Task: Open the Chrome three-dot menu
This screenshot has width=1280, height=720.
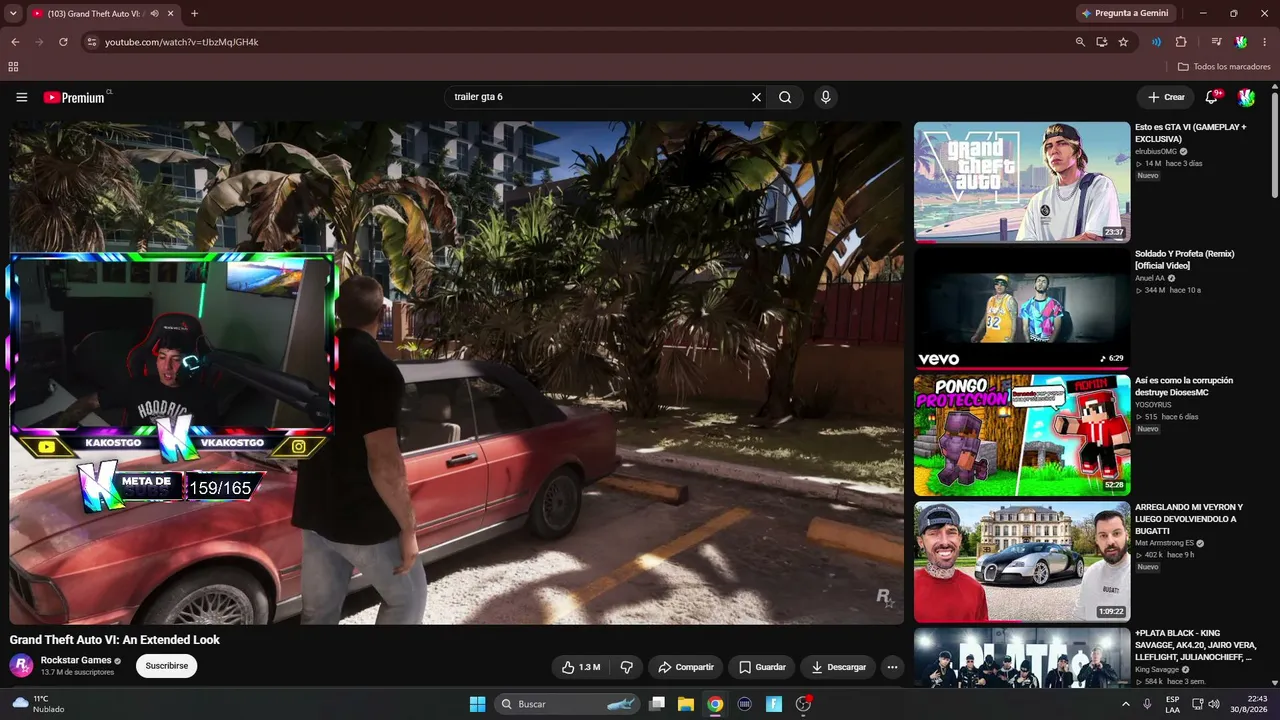Action: click(x=1265, y=42)
